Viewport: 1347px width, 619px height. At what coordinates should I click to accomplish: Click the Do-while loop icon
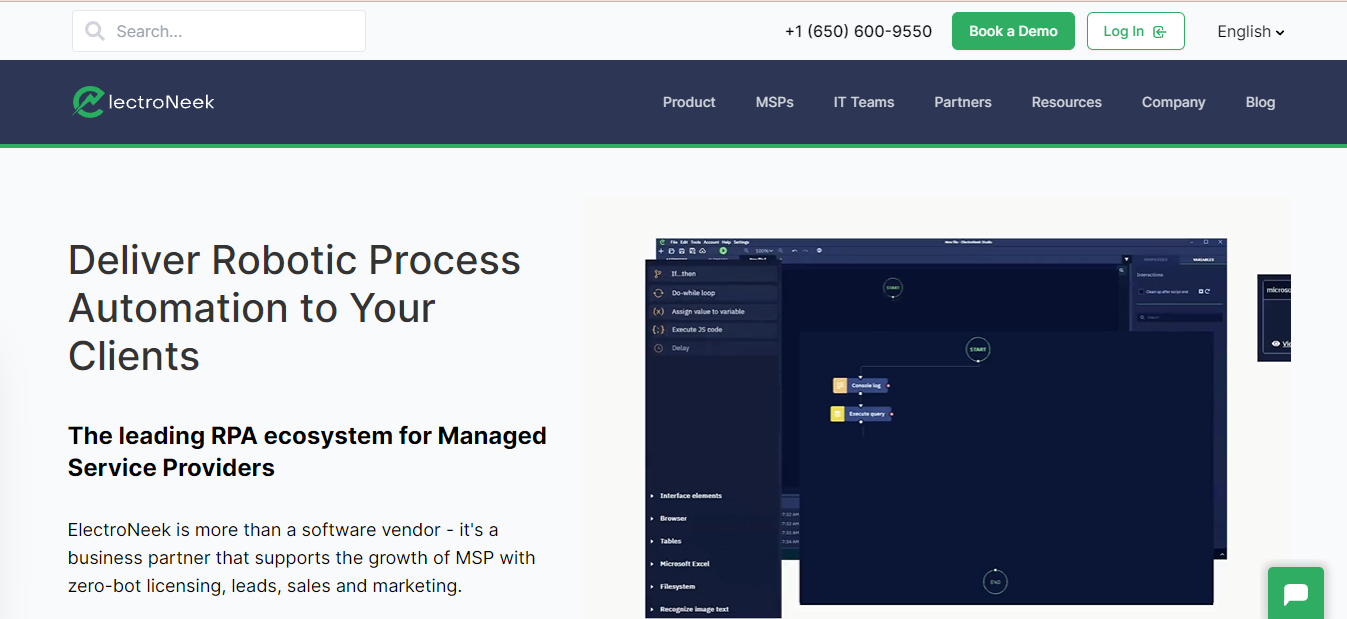pyautogui.click(x=658, y=293)
